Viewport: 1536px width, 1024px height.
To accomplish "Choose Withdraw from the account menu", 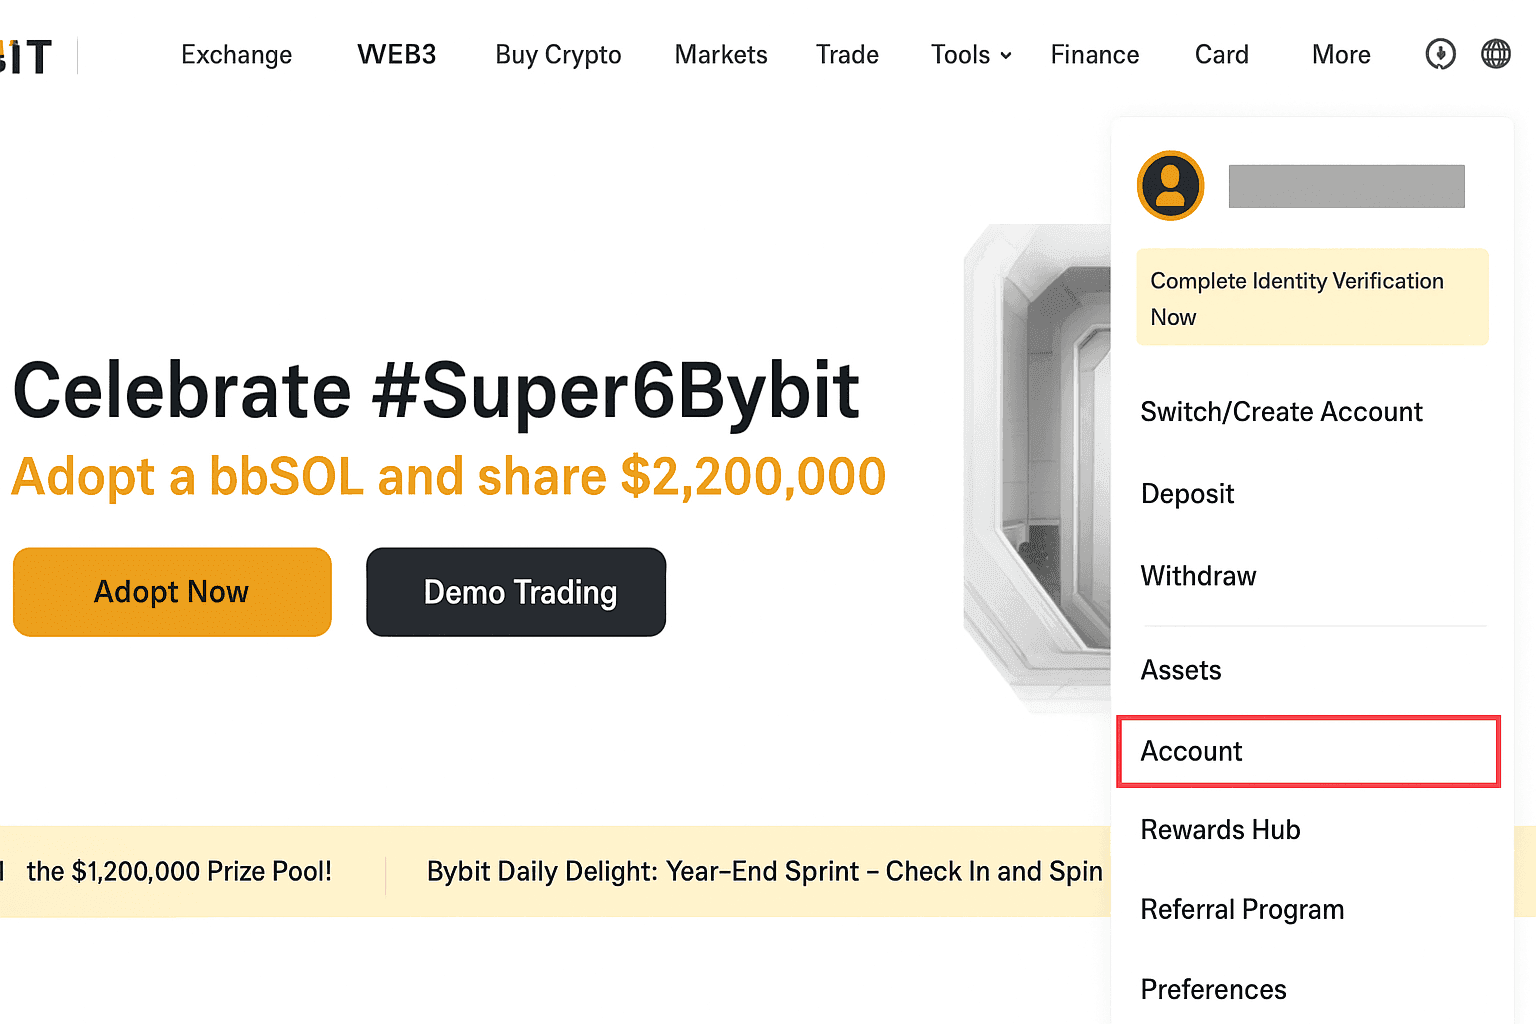I will [1198, 576].
